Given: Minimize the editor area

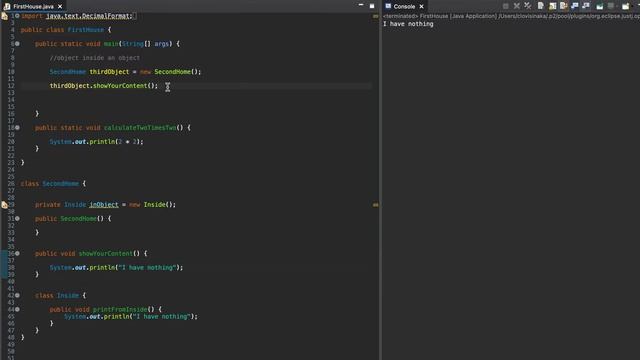Looking at the screenshot, I should [x=361, y=5].
